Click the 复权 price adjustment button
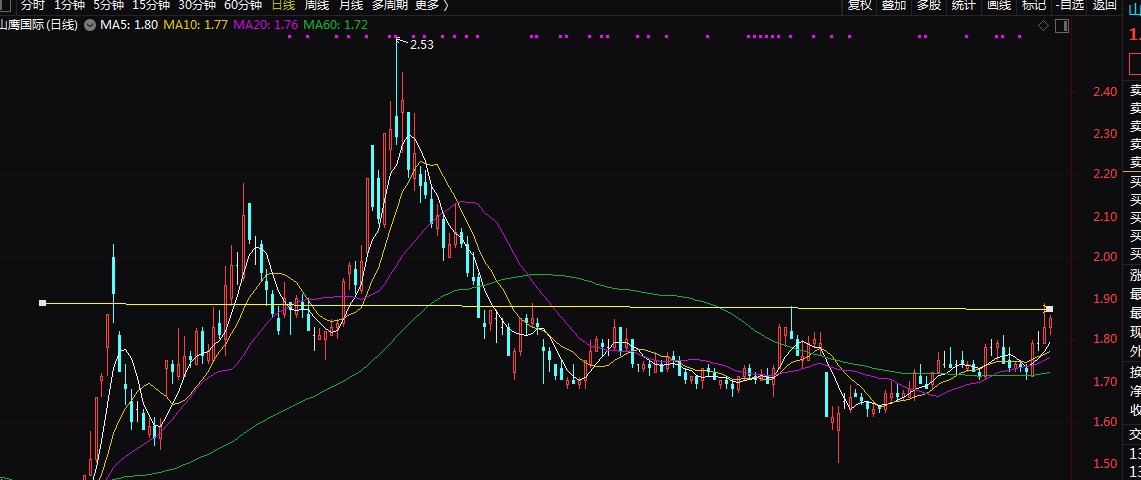1141x480 pixels. click(859, 6)
